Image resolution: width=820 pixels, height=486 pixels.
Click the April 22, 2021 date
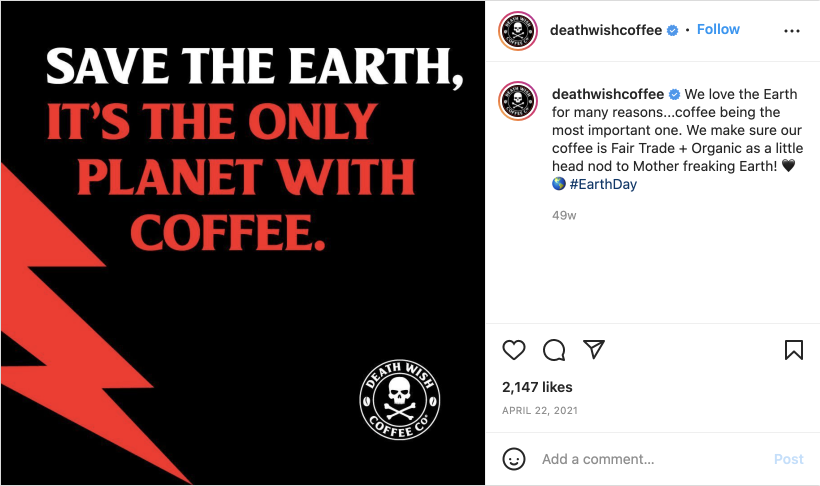(x=540, y=411)
